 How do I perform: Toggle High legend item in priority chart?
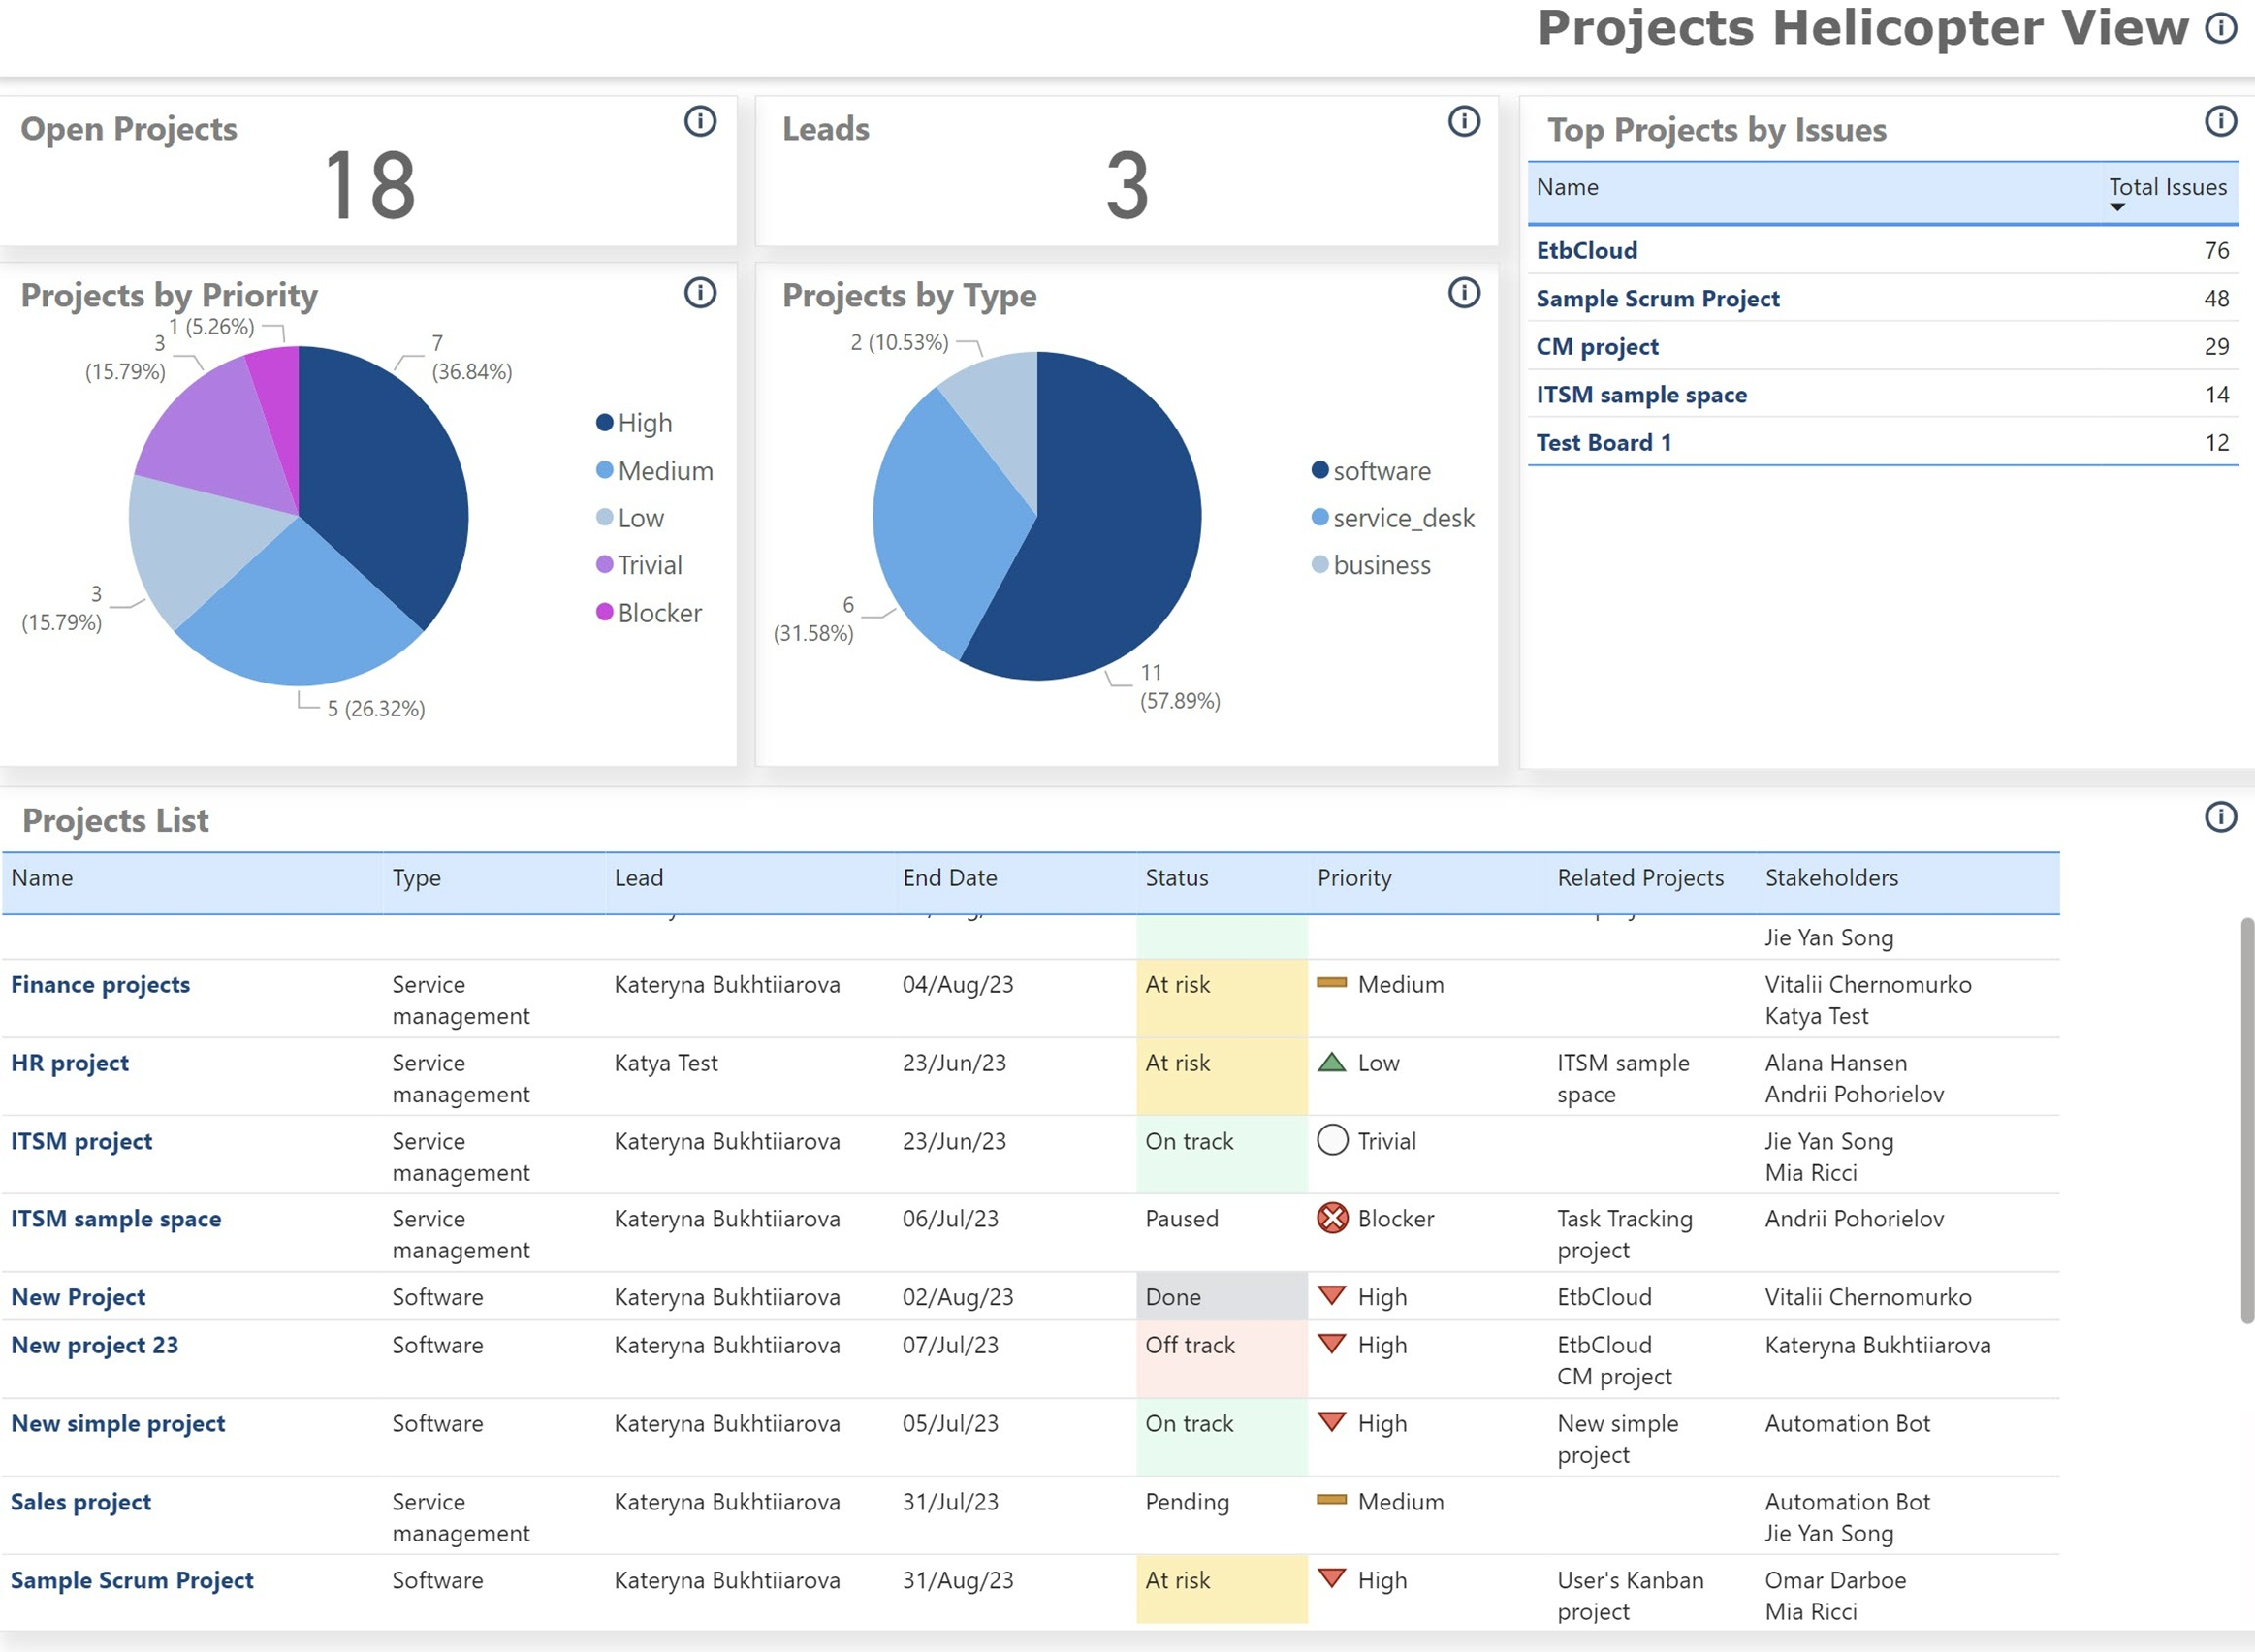click(644, 423)
